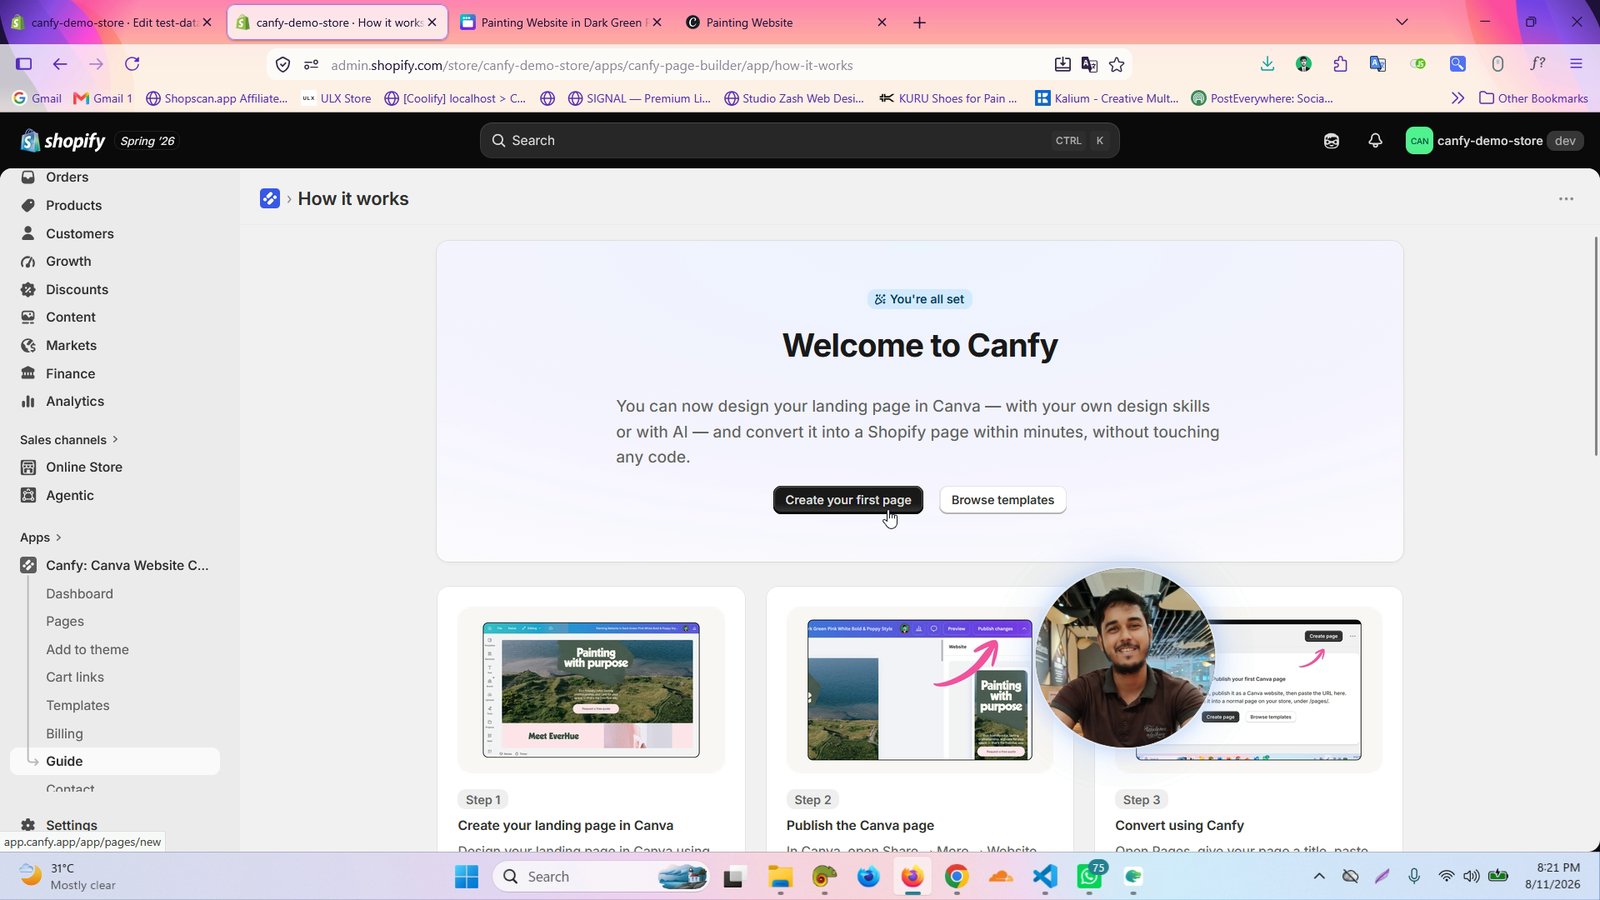Open the Sidekick assistant icon in top bar

[x=1331, y=141]
